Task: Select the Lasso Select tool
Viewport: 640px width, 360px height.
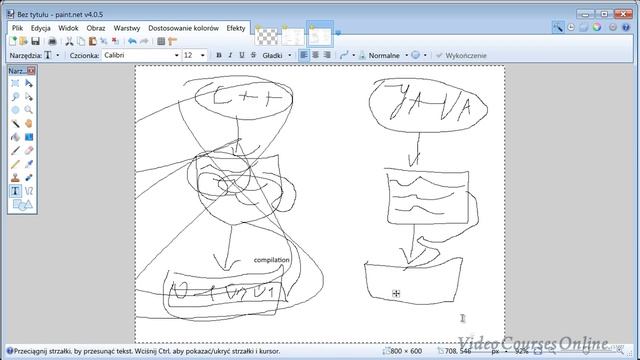Action: coord(15,97)
